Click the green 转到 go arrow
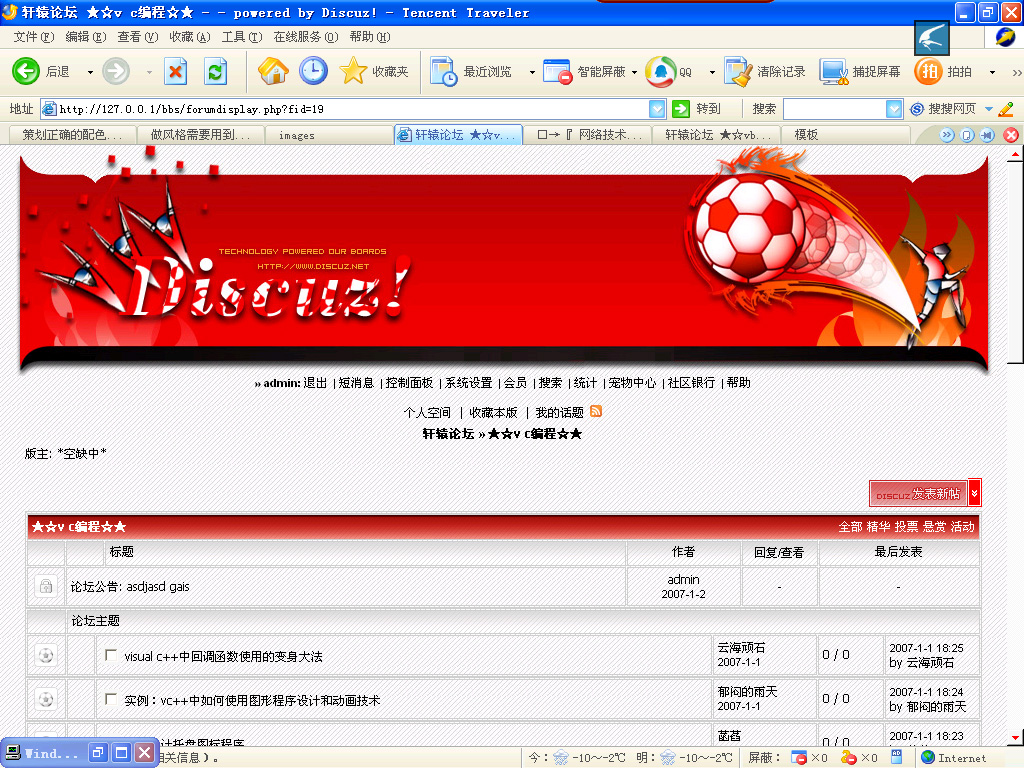1024x768 pixels. 681,108
